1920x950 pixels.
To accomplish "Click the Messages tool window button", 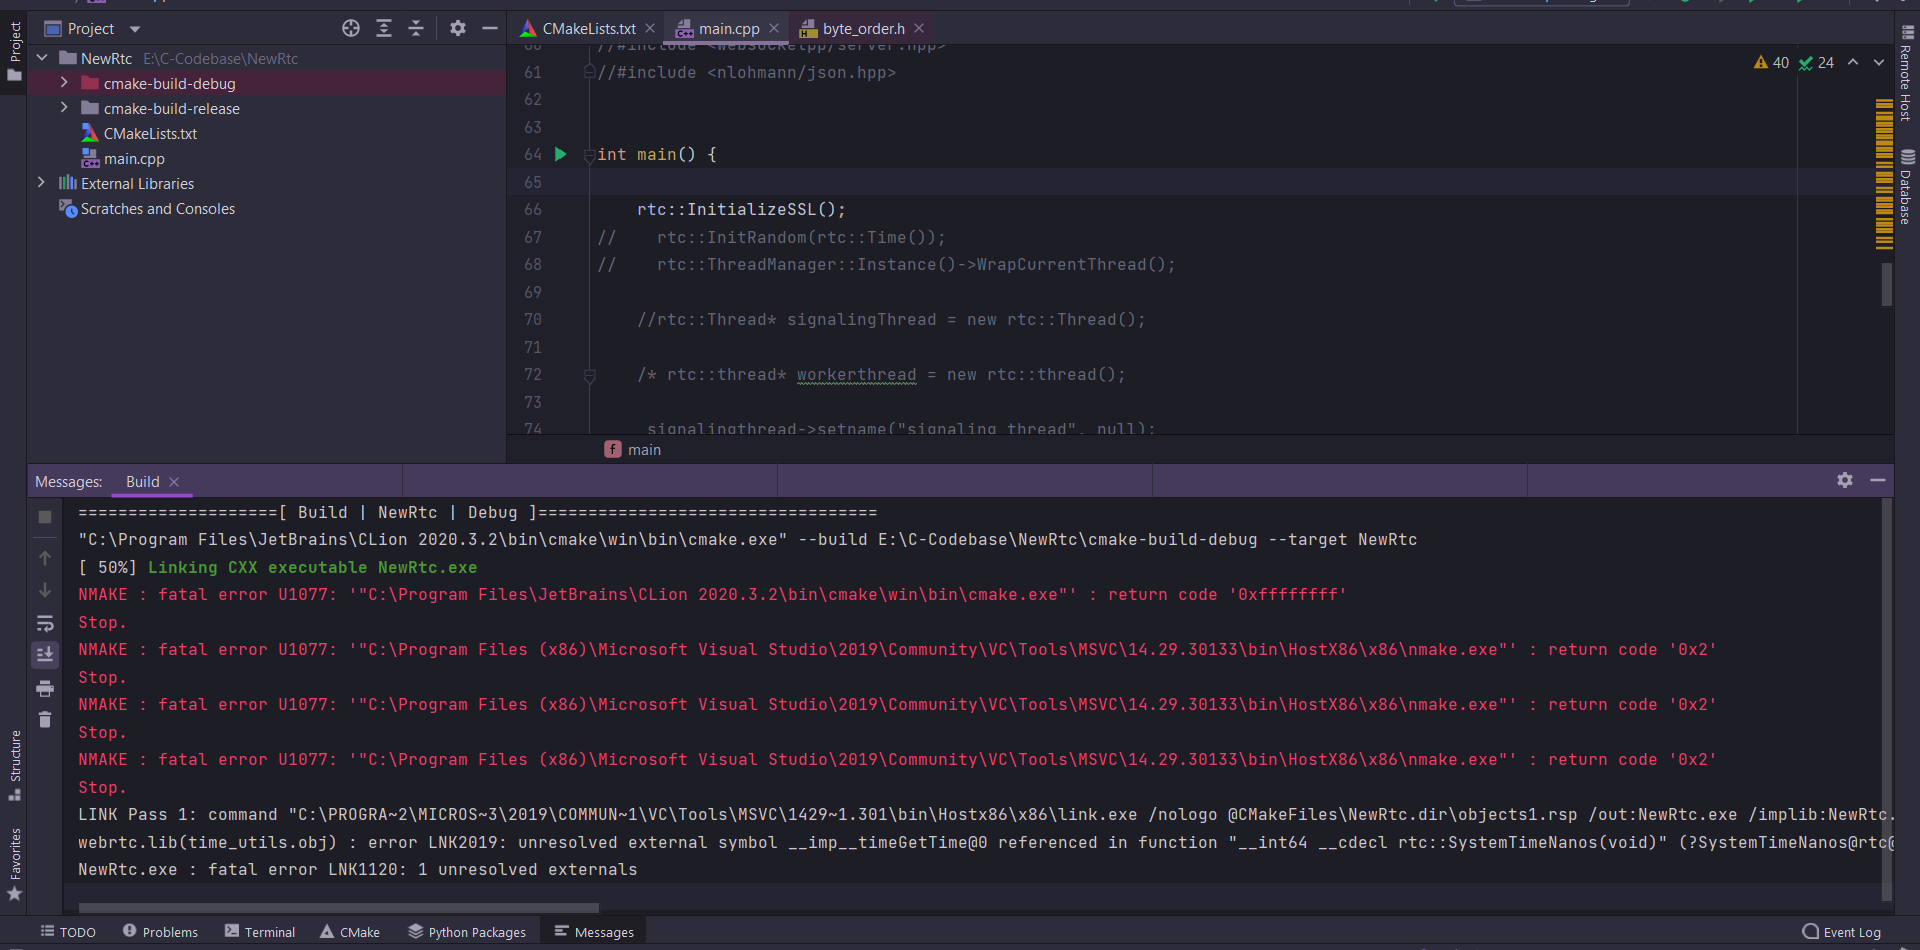I will (594, 932).
